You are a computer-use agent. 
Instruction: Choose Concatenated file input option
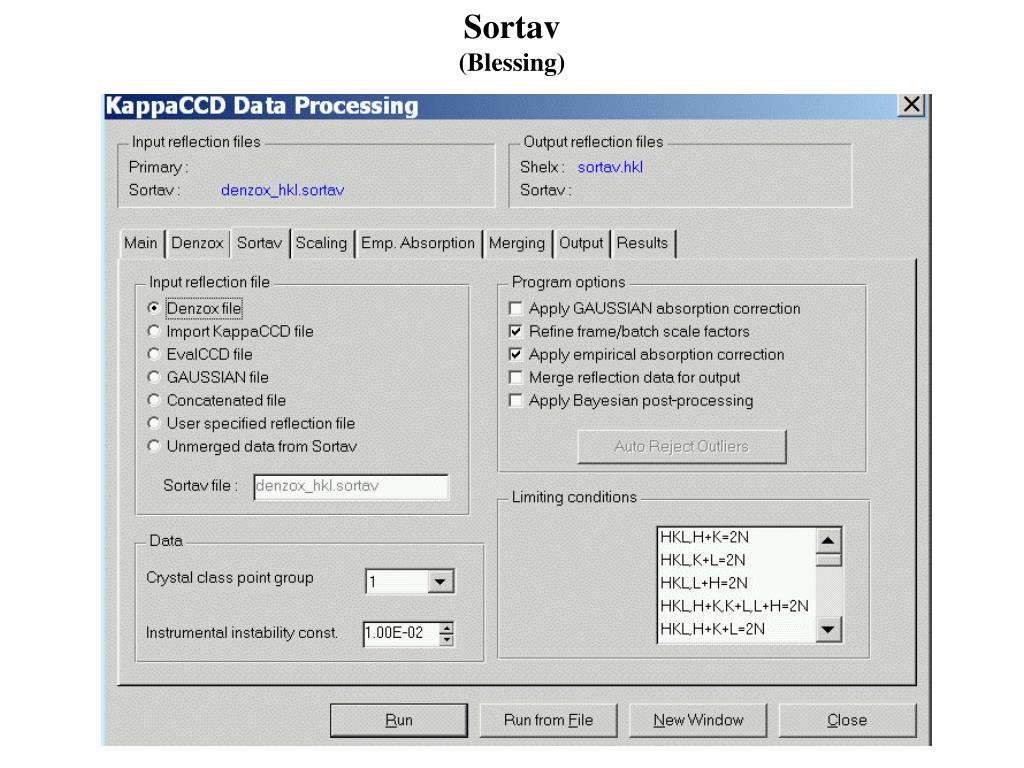click(154, 400)
